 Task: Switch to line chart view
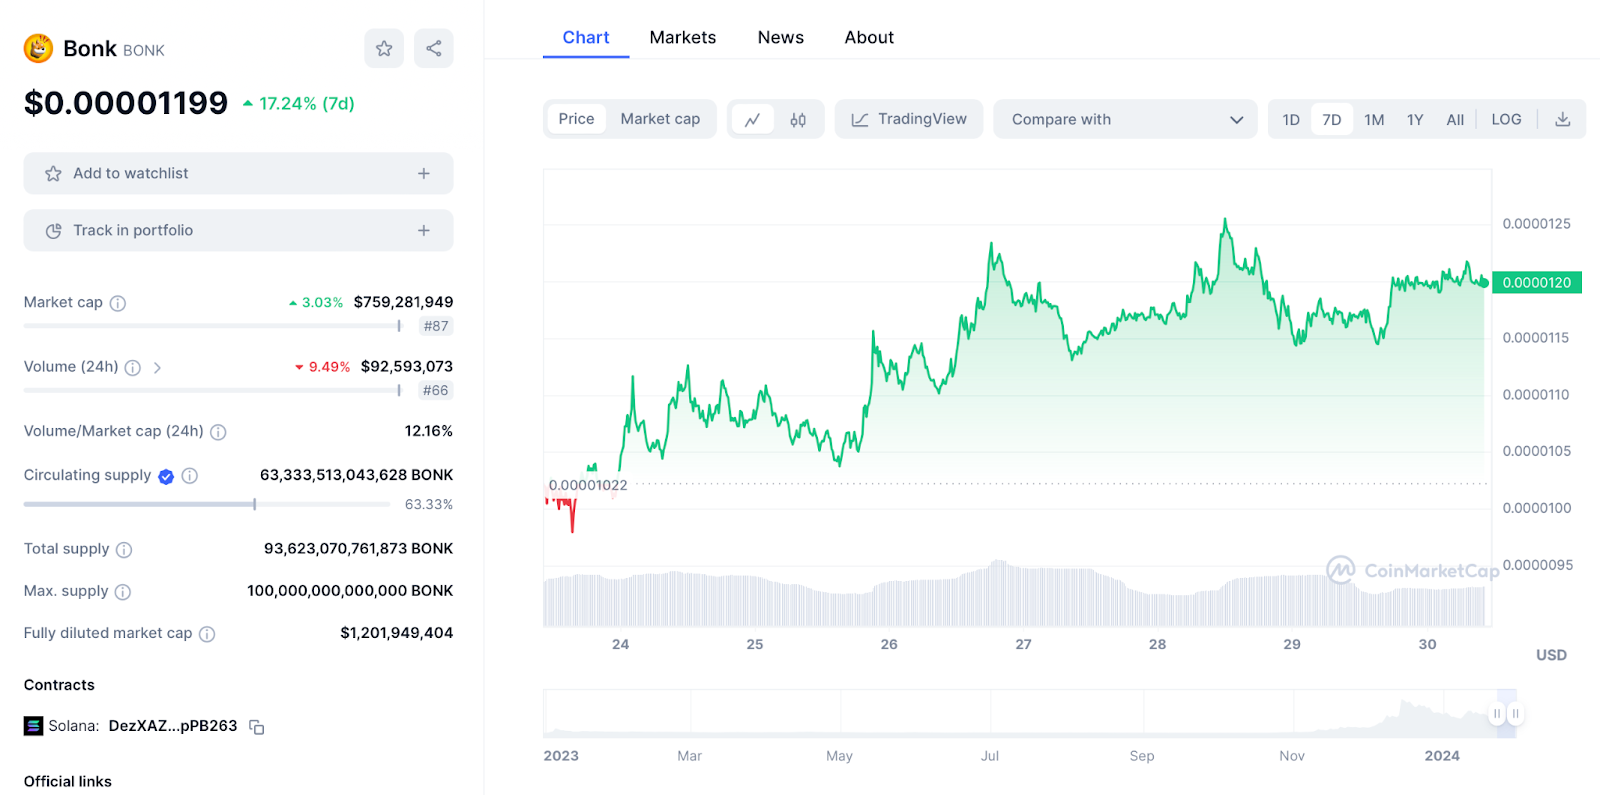click(x=753, y=119)
